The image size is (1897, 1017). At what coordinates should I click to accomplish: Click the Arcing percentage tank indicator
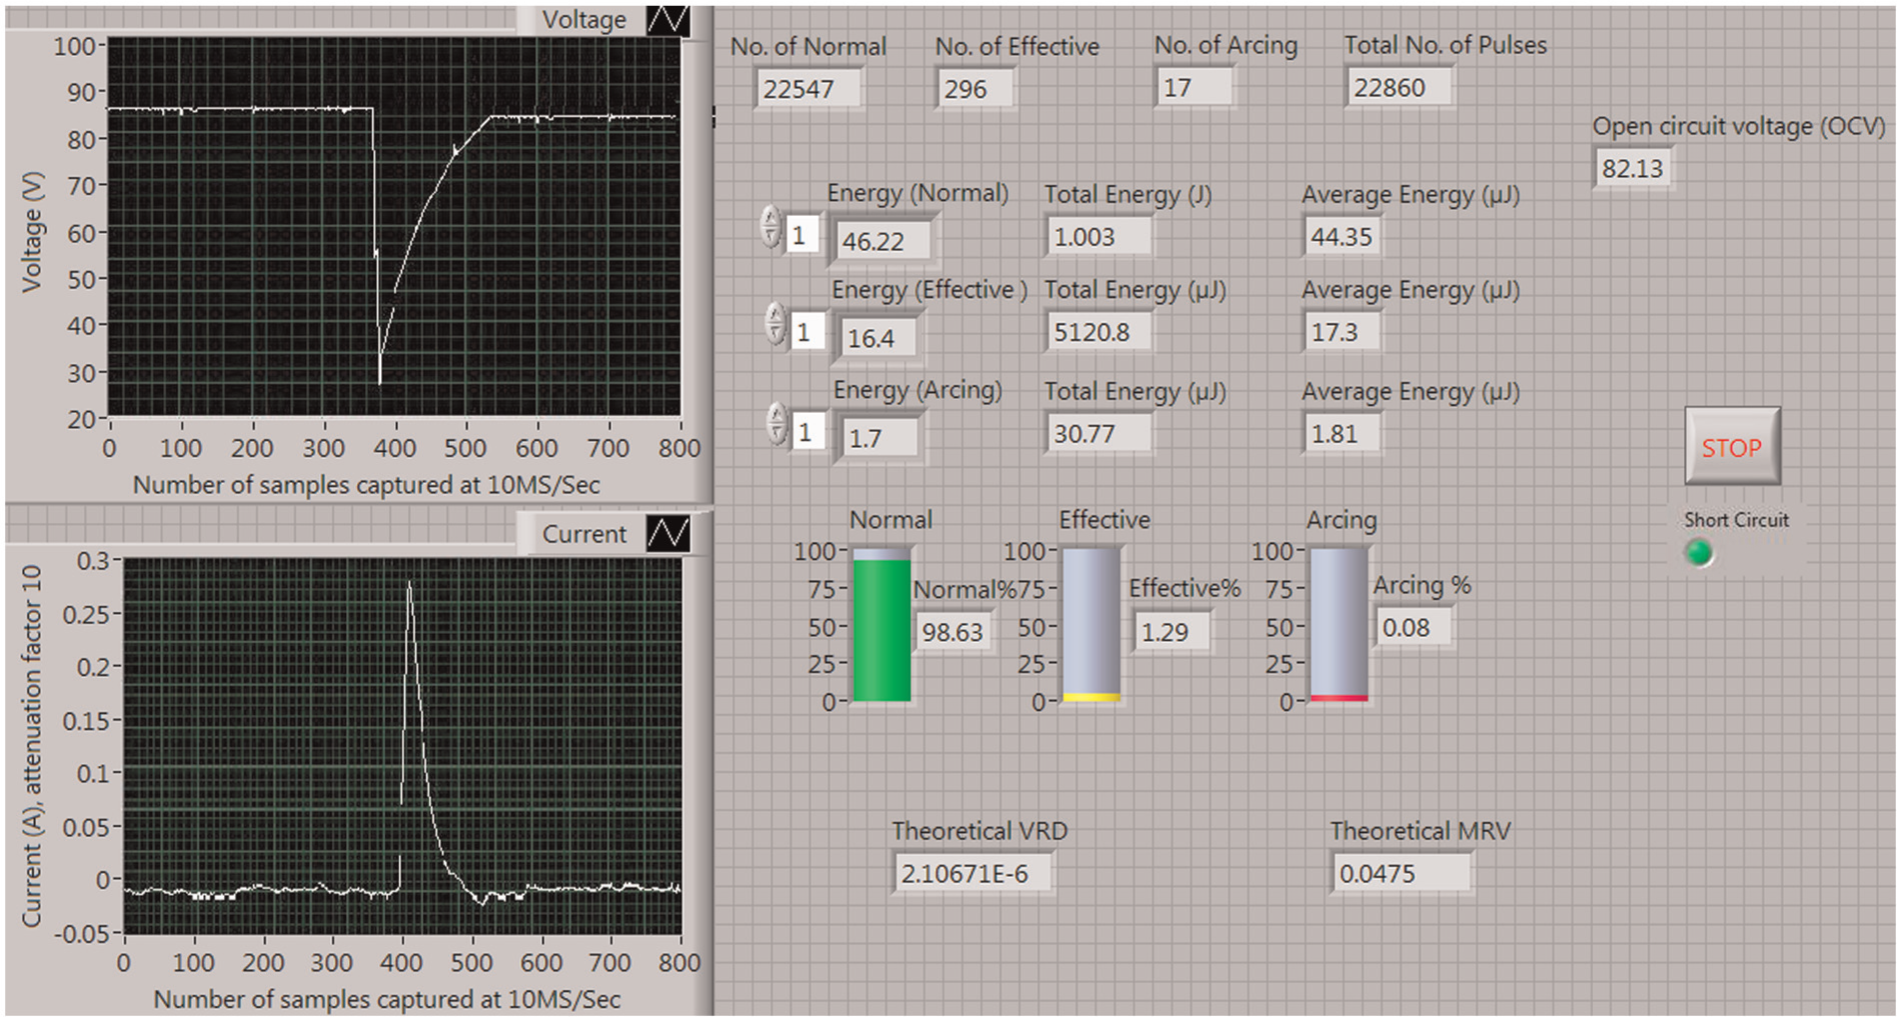pyautogui.click(x=1338, y=625)
